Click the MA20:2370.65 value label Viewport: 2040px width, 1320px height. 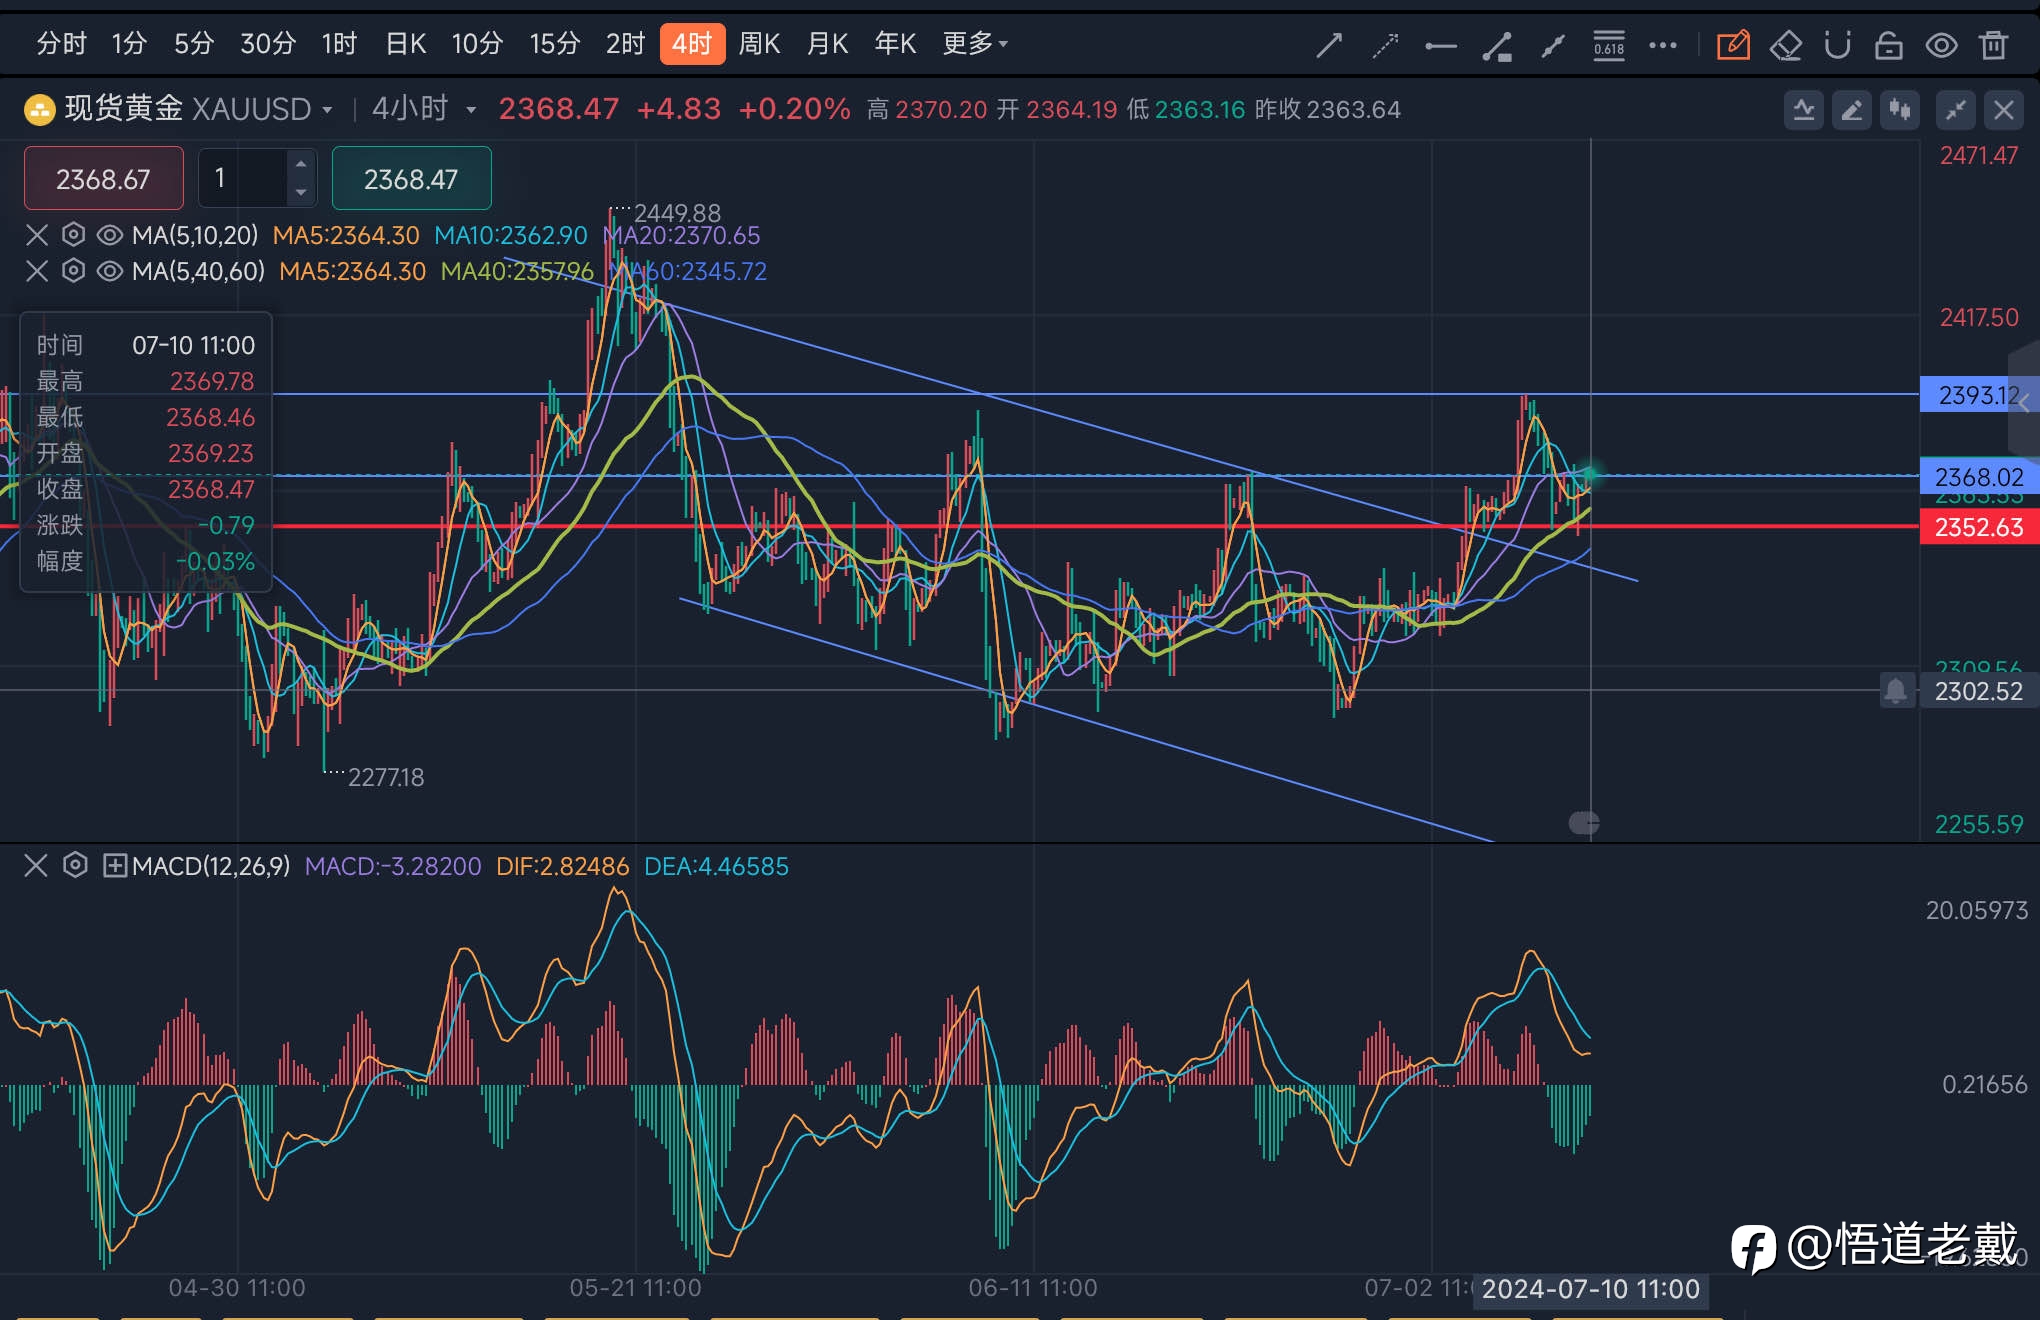coord(682,235)
